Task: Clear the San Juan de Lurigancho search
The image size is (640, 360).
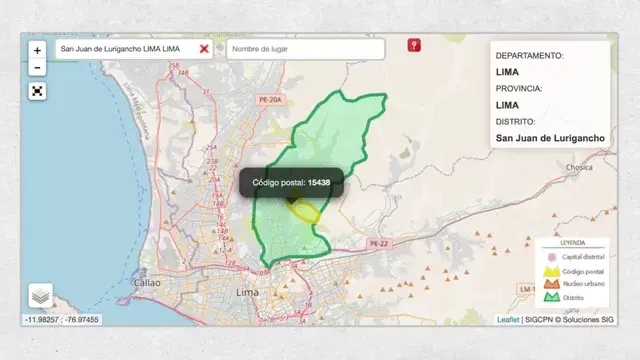Action: pos(204,49)
